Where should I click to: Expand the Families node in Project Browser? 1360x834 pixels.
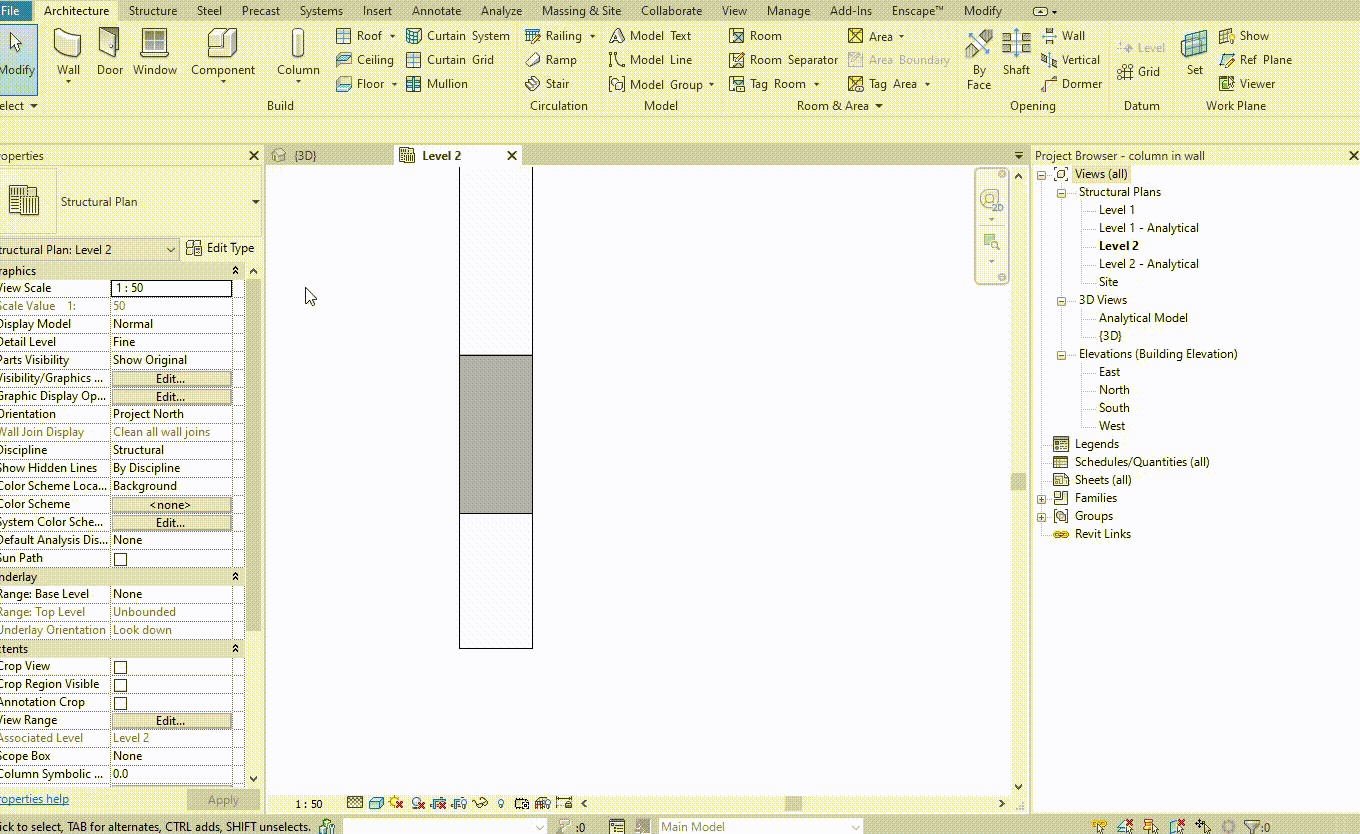[1041, 498]
